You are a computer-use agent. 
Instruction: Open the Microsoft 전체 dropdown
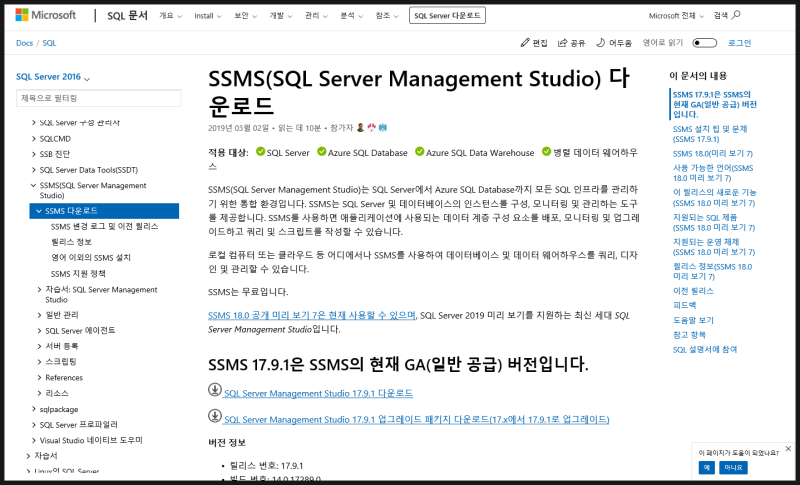click(677, 16)
